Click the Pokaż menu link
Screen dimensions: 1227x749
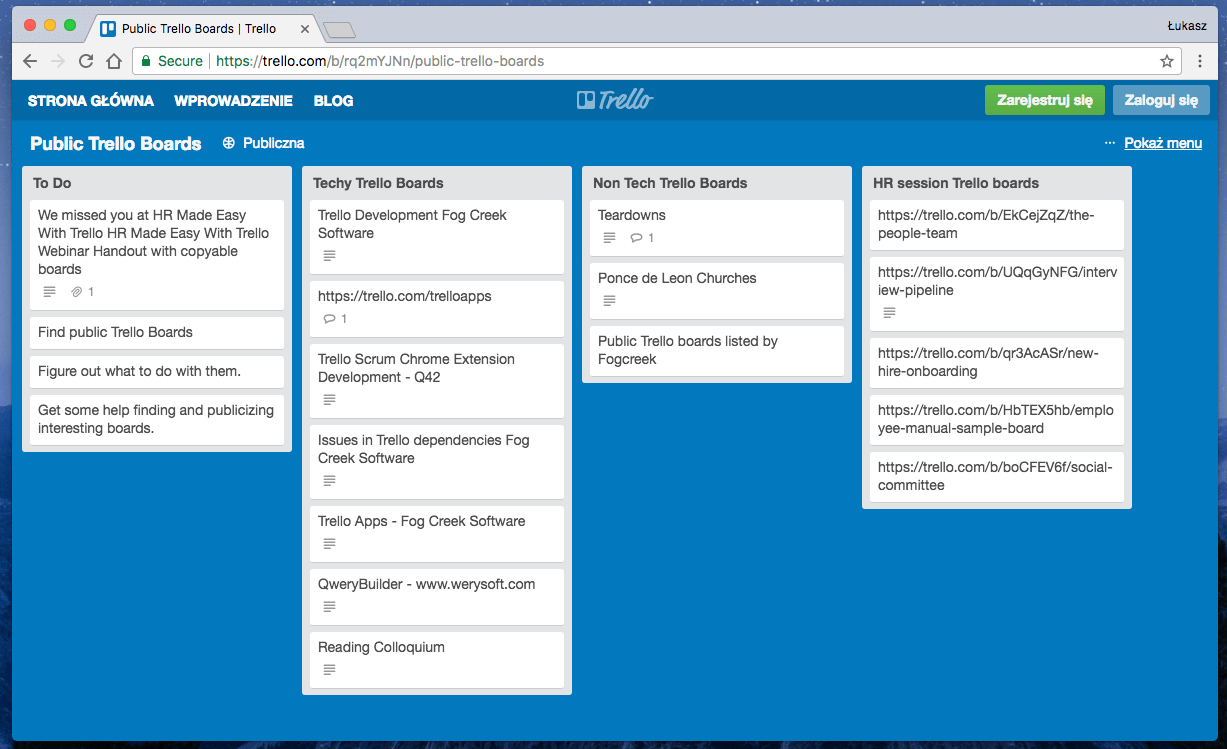click(x=1163, y=143)
